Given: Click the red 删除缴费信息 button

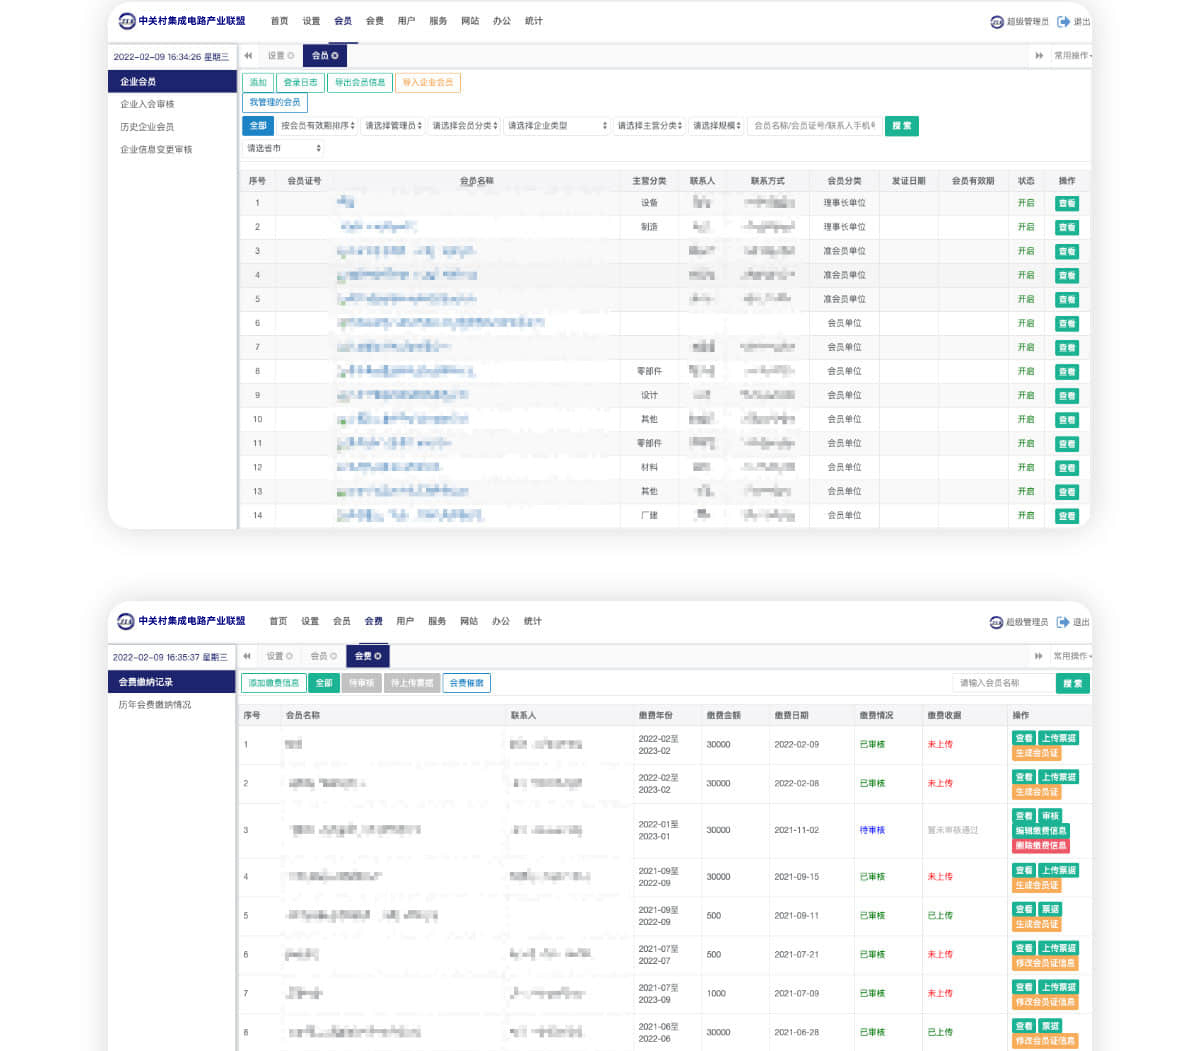Looking at the screenshot, I should [1041, 846].
